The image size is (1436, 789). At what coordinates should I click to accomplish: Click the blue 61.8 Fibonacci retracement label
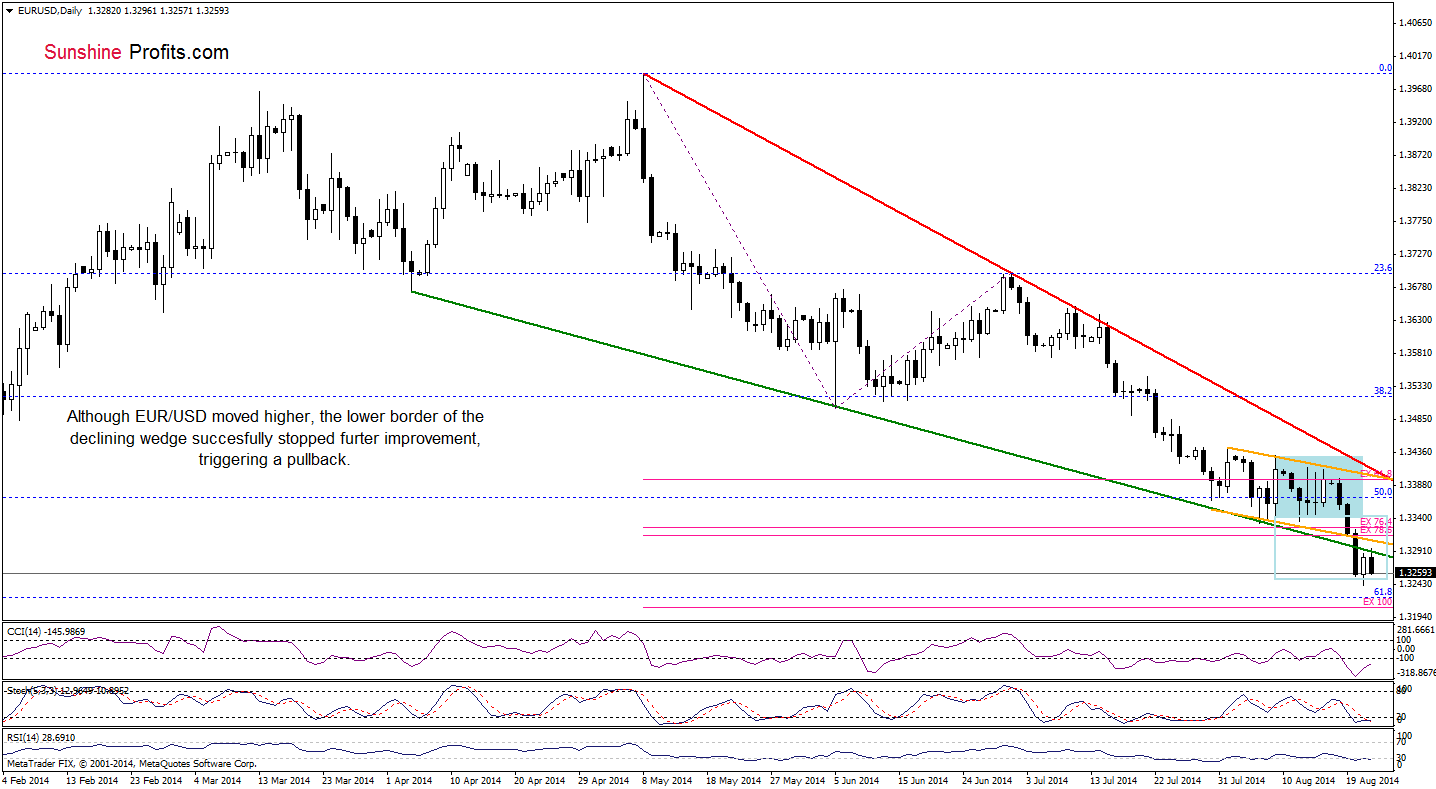point(1383,592)
